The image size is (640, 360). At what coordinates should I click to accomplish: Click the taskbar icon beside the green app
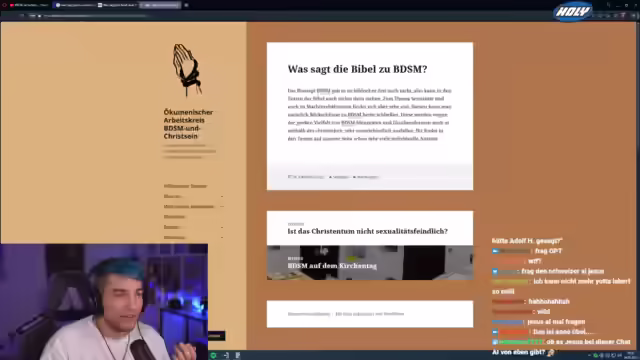point(226,356)
